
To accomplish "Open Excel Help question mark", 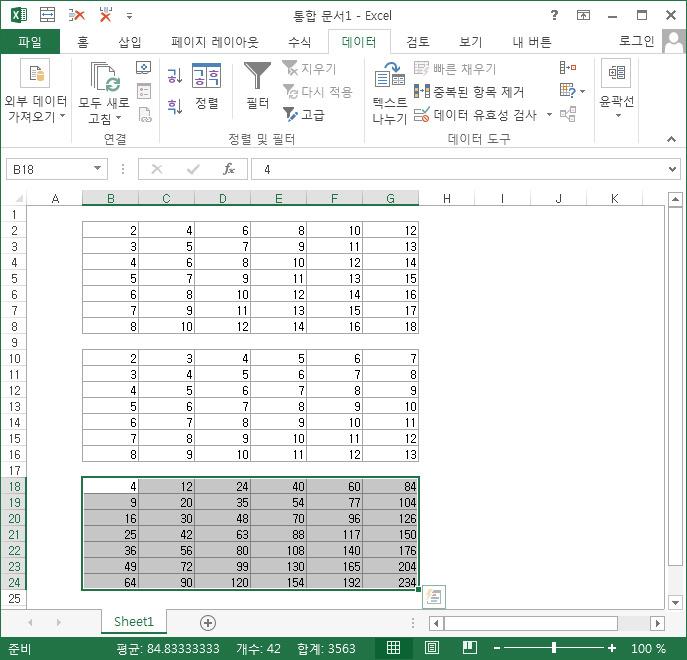I will pyautogui.click(x=554, y=15).
